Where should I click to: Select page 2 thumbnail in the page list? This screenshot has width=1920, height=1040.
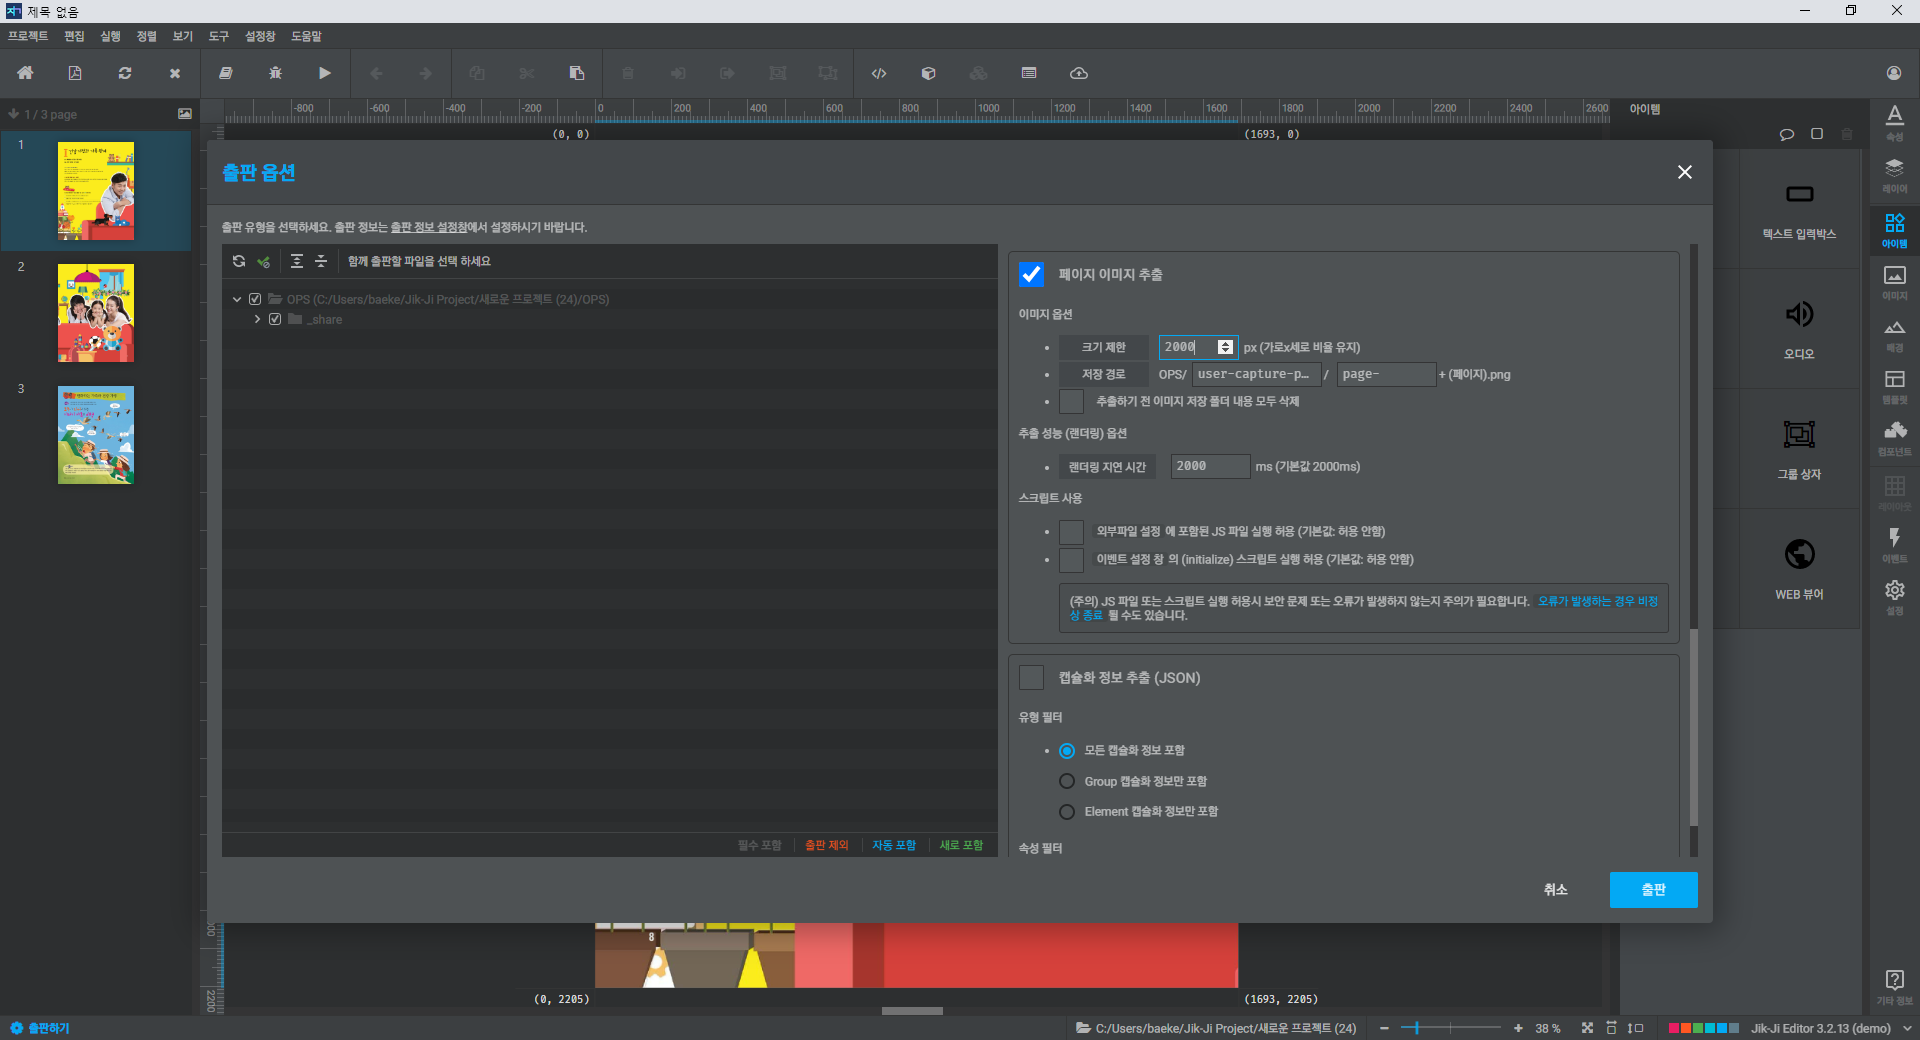point(95,313)
